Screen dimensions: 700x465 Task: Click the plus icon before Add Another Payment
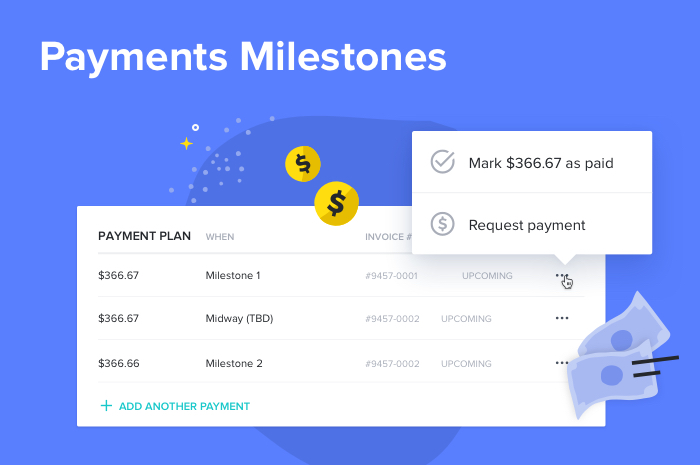point(106,406)
